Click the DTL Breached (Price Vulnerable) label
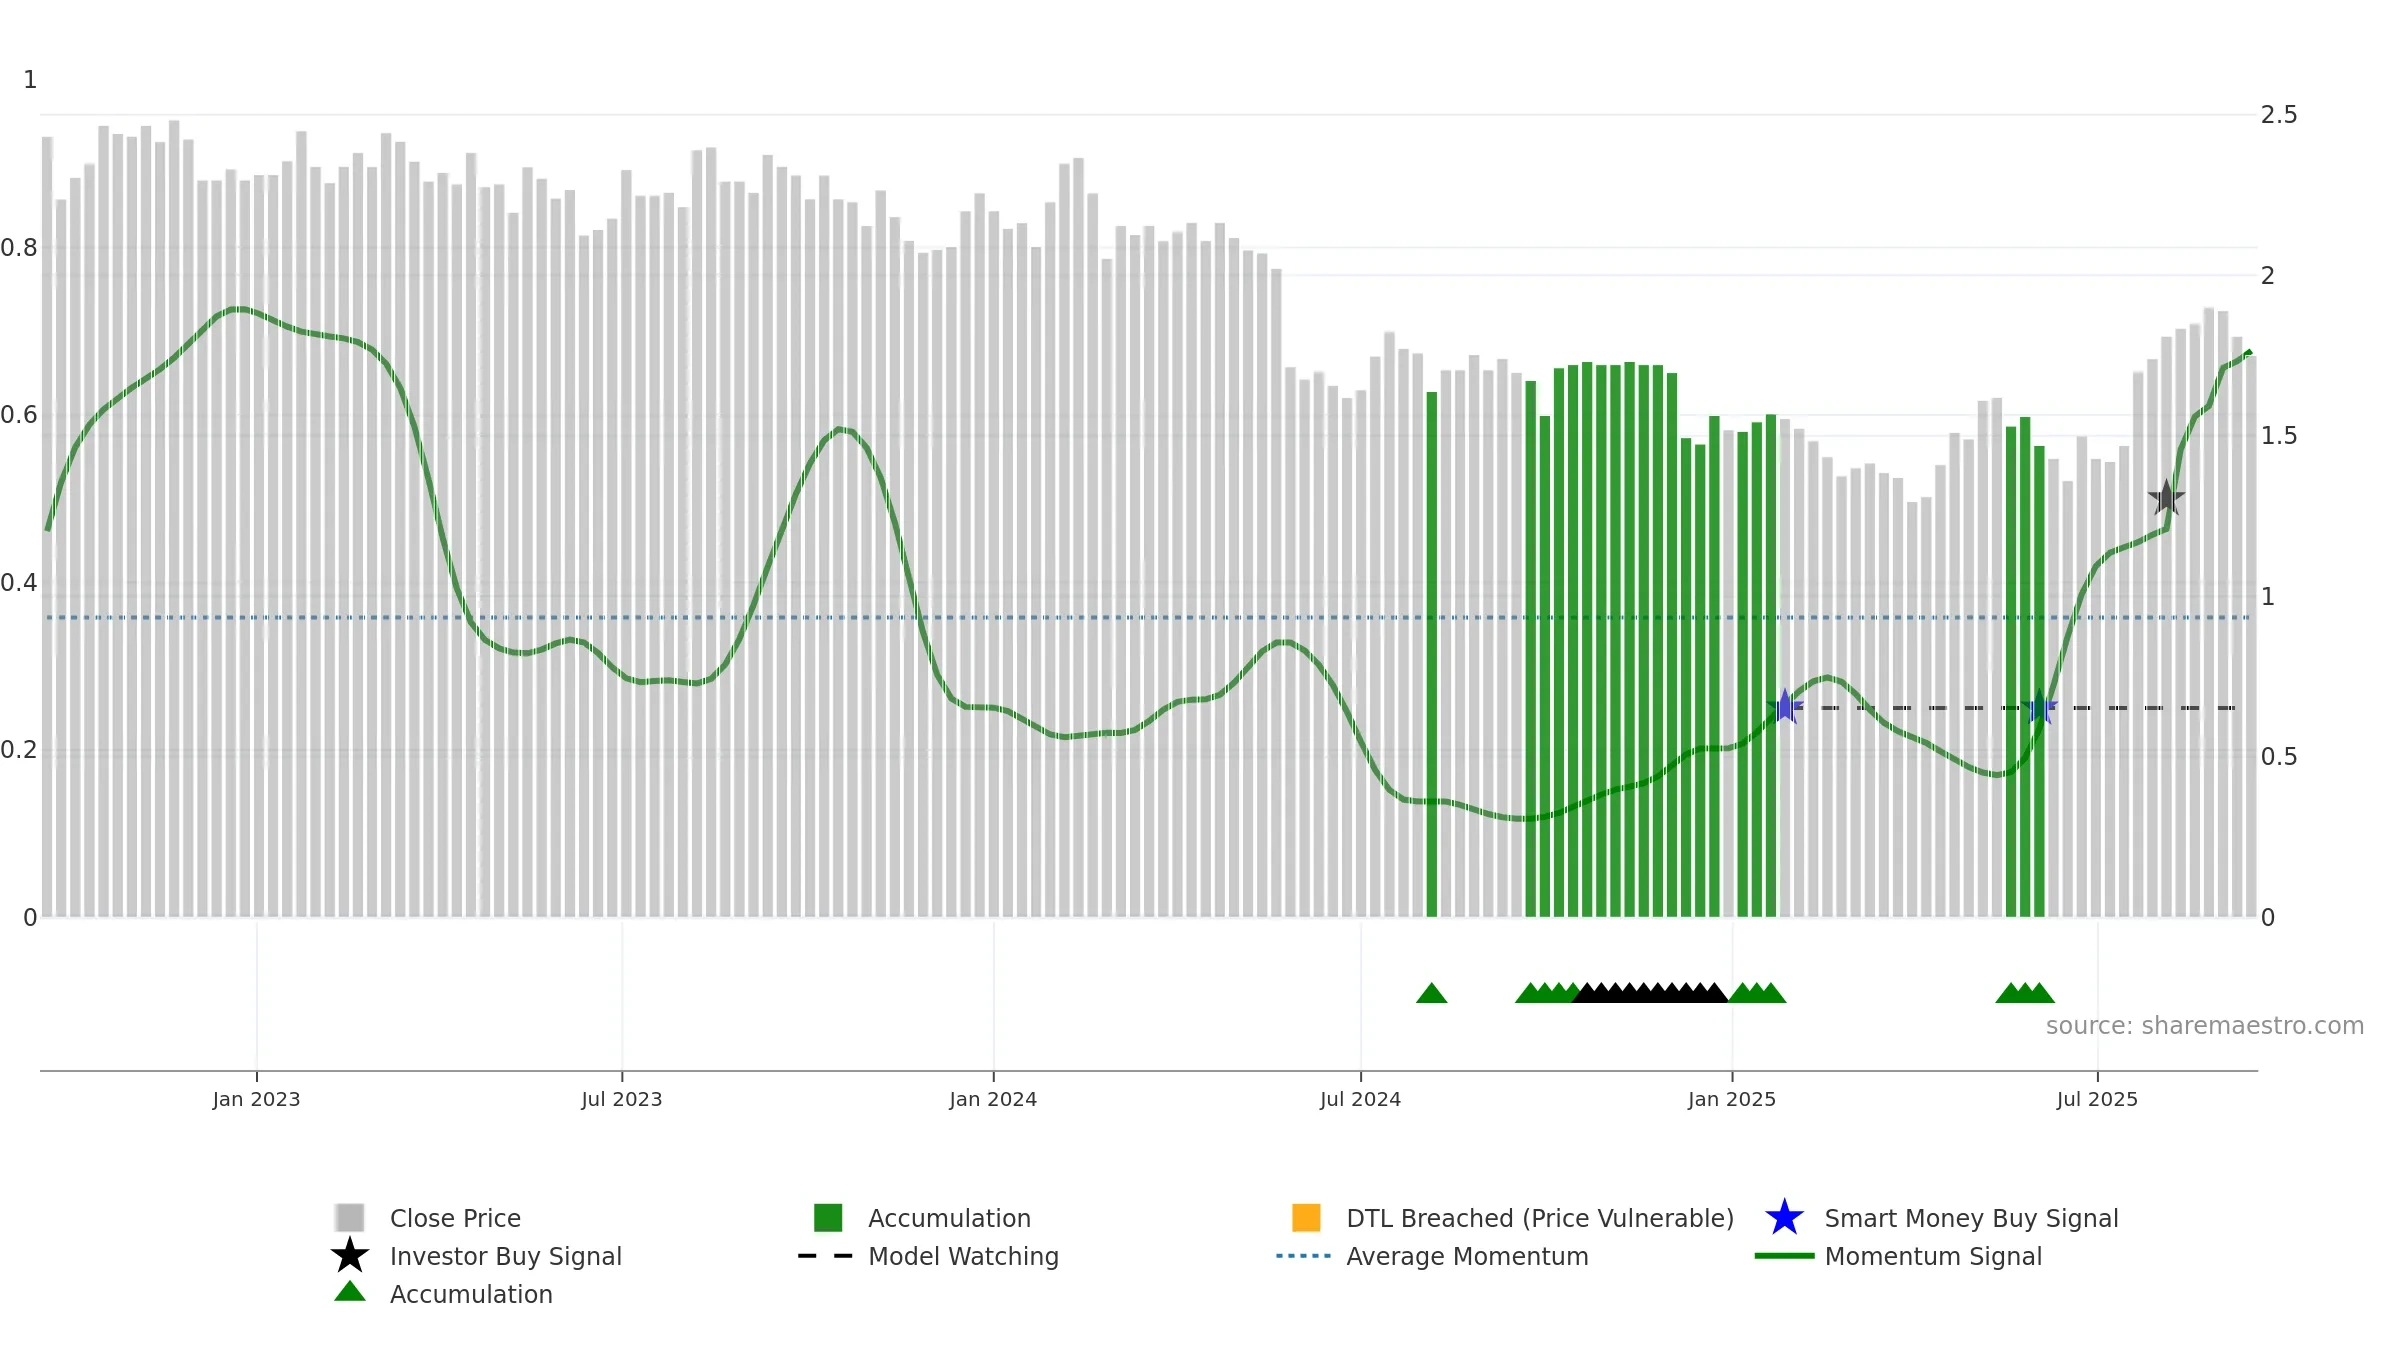The image size is (2400, 1350). (1540, 1218)
